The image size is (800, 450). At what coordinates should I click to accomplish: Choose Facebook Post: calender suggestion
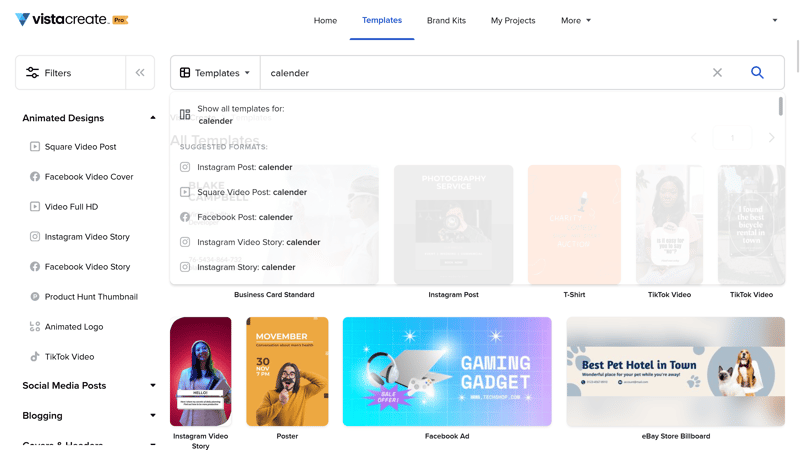244,217
